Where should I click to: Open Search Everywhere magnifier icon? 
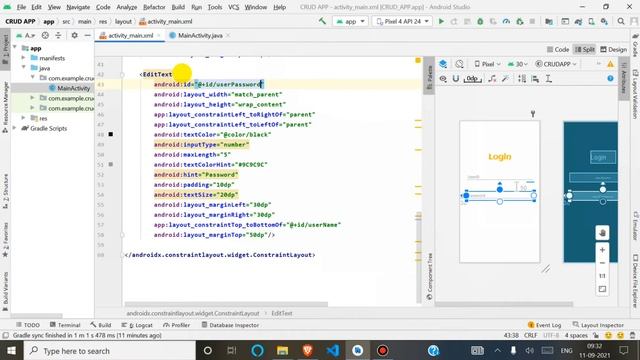(621, 21)
